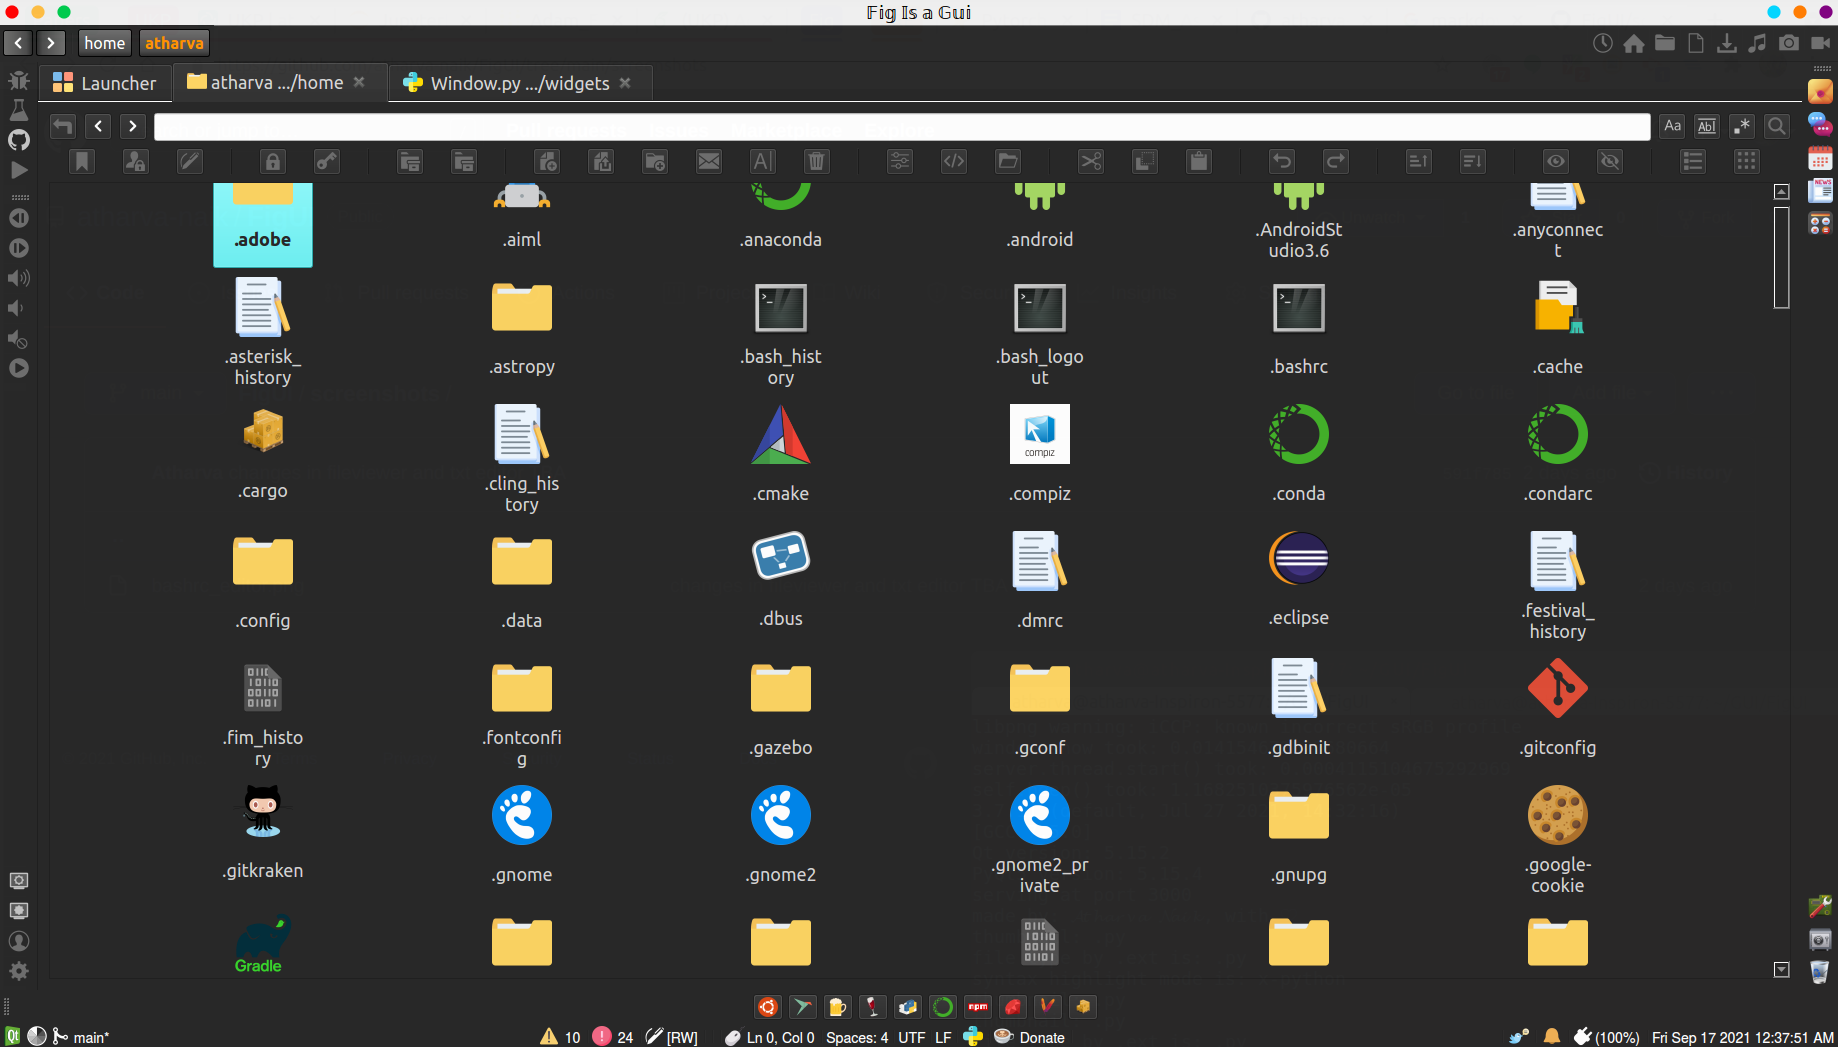Click the key icon in the toolbar

pos(327,161)
